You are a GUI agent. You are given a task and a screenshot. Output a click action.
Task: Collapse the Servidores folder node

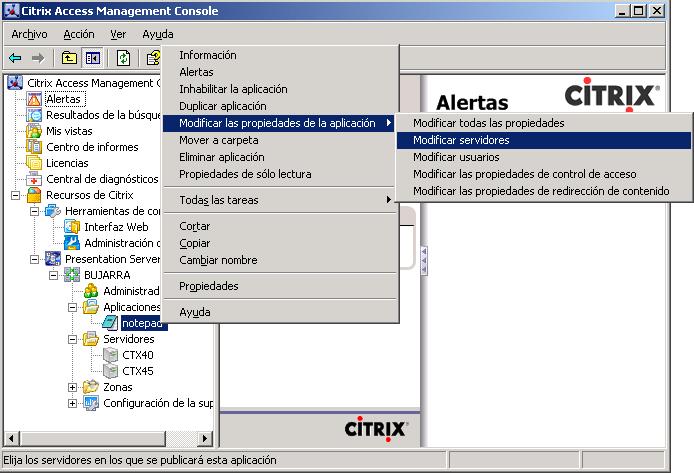73,339
